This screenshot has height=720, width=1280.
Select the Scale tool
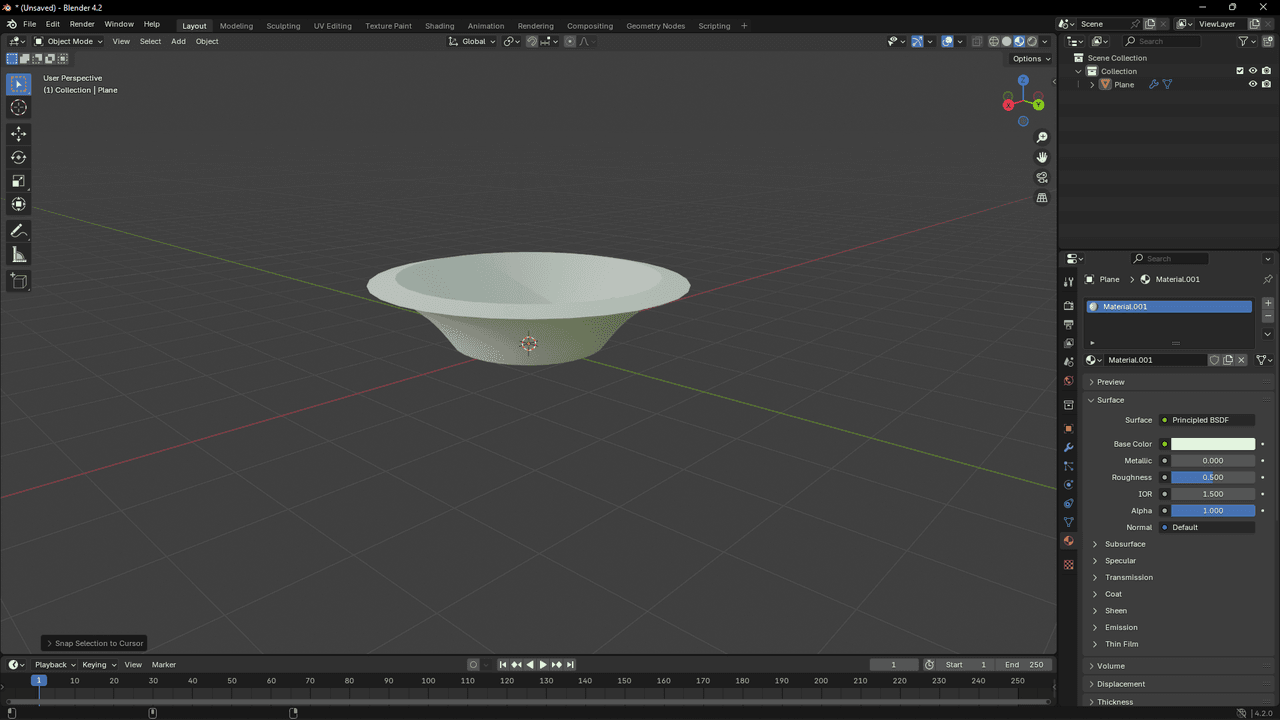(18, 181)
